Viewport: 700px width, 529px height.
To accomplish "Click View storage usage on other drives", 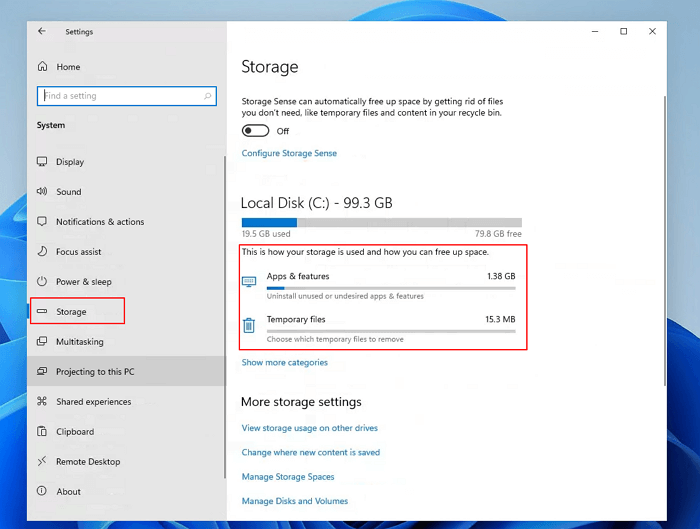I will pyautogui.click(x=309, y=428).
